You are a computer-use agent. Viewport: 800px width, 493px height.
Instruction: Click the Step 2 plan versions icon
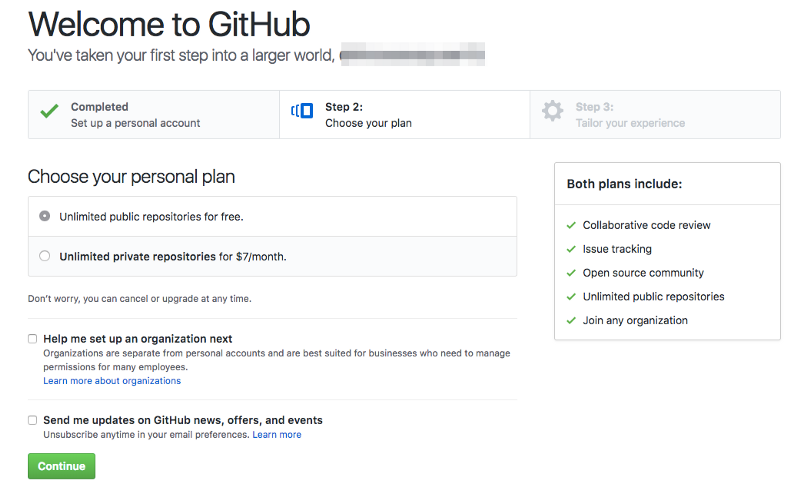[302, 111]
